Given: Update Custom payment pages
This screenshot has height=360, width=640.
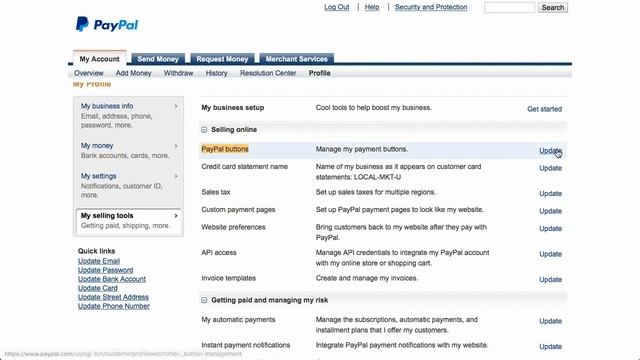Looking at the screenshot, I should (x=550, y=211).
